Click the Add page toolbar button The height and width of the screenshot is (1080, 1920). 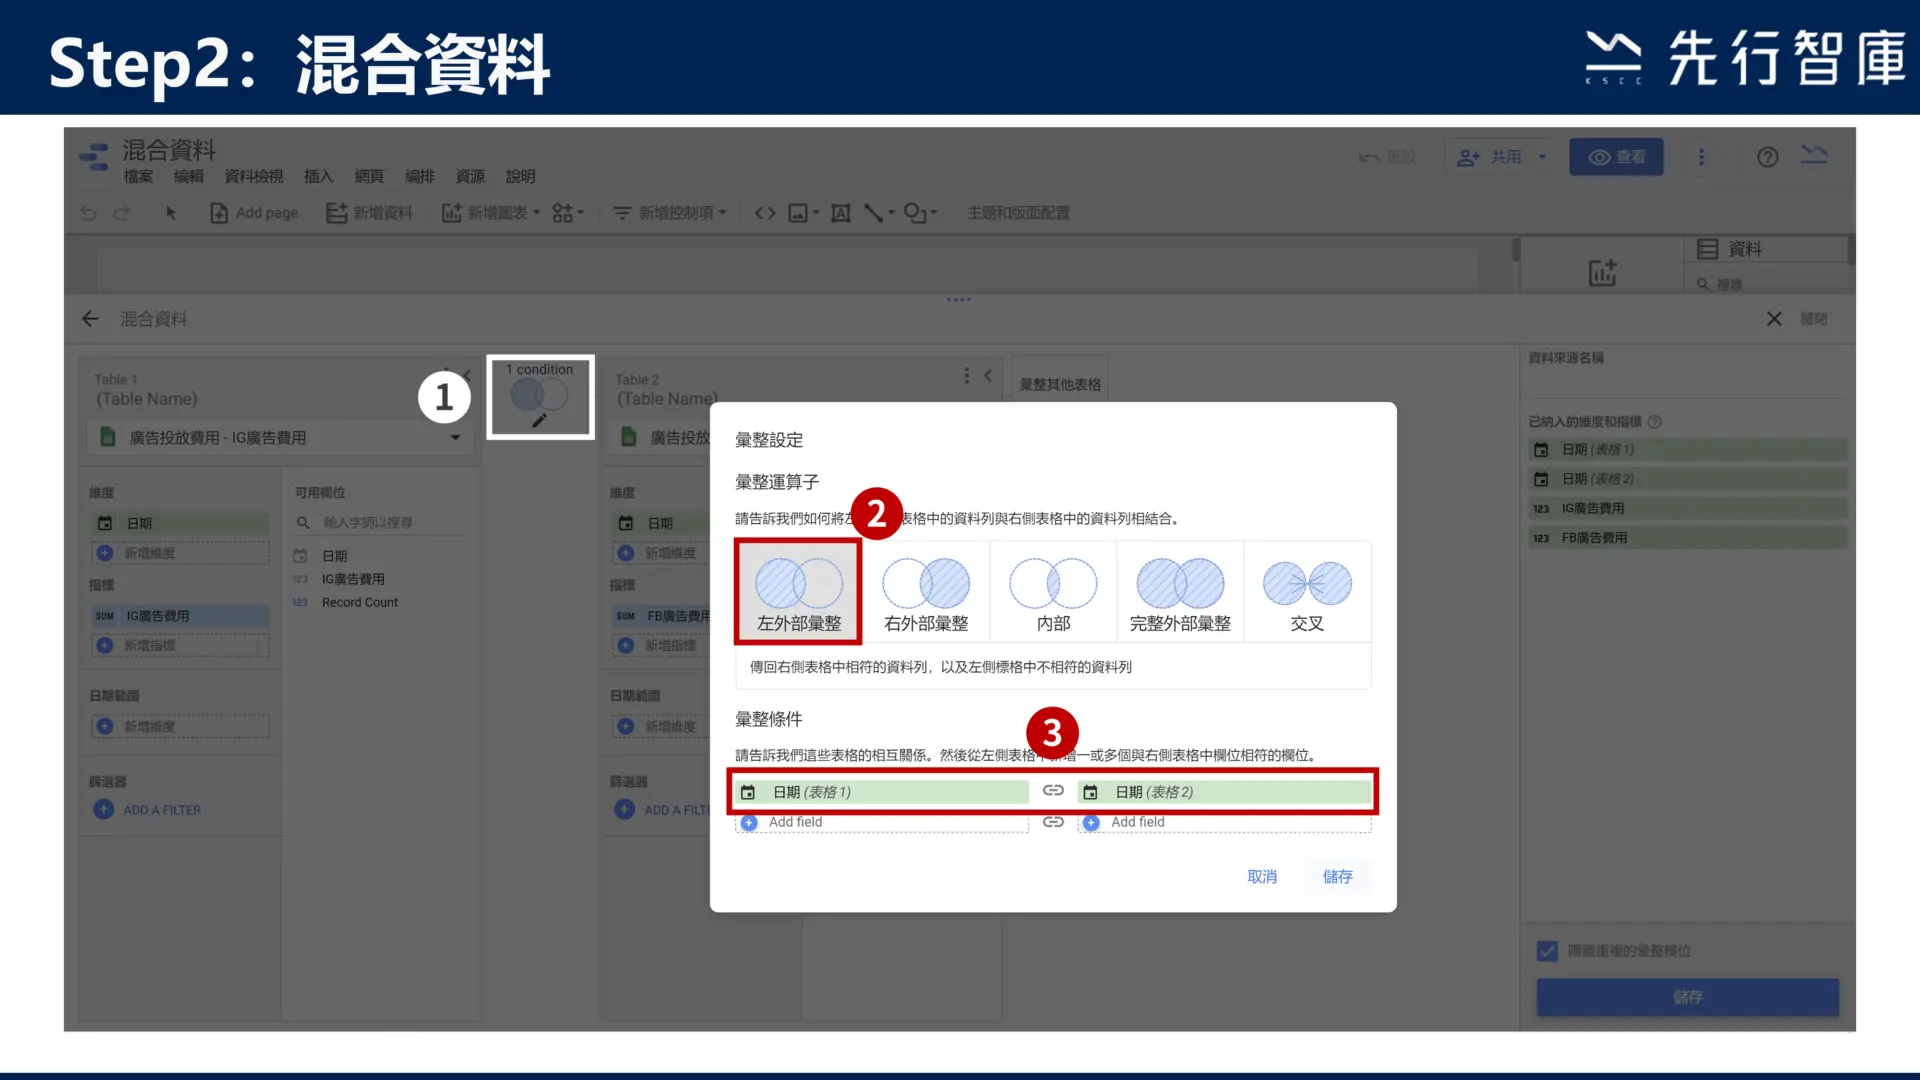click(x=254, y=213)
